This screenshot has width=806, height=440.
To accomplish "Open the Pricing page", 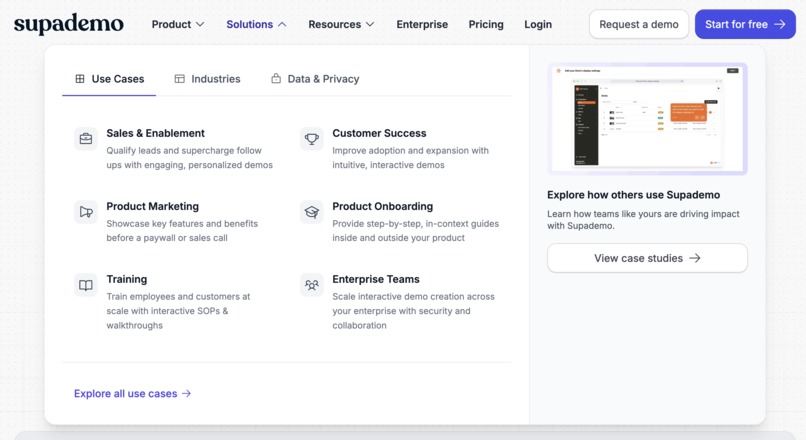I will 486,24.
